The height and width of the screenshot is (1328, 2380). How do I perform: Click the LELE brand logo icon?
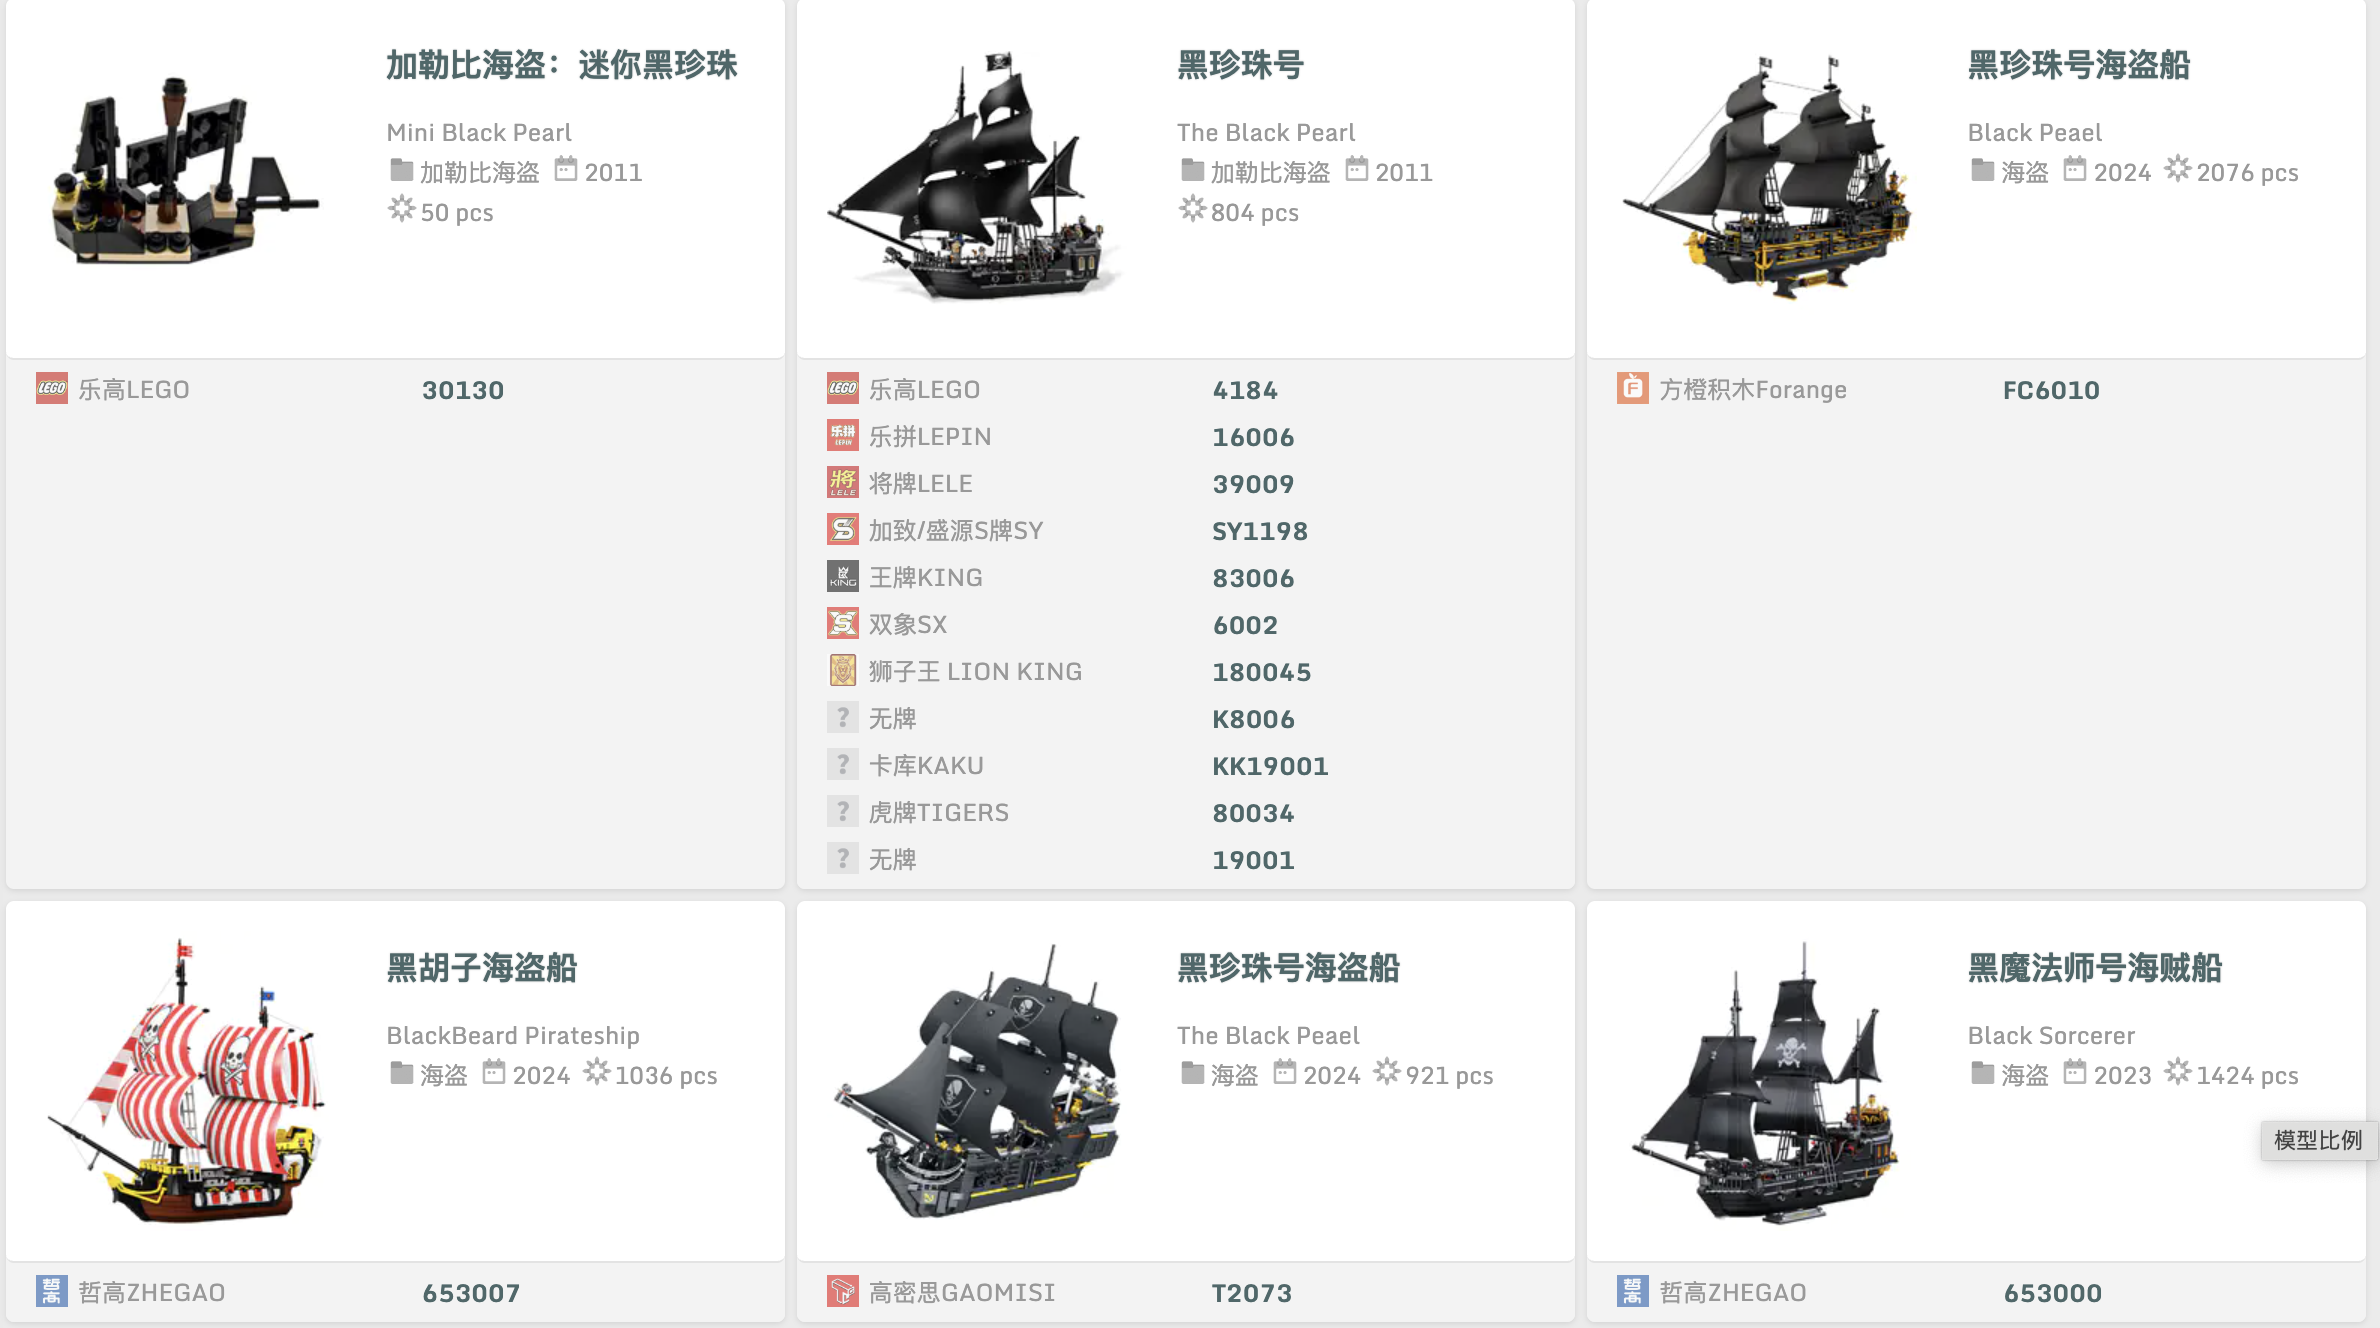coord(843,483)
